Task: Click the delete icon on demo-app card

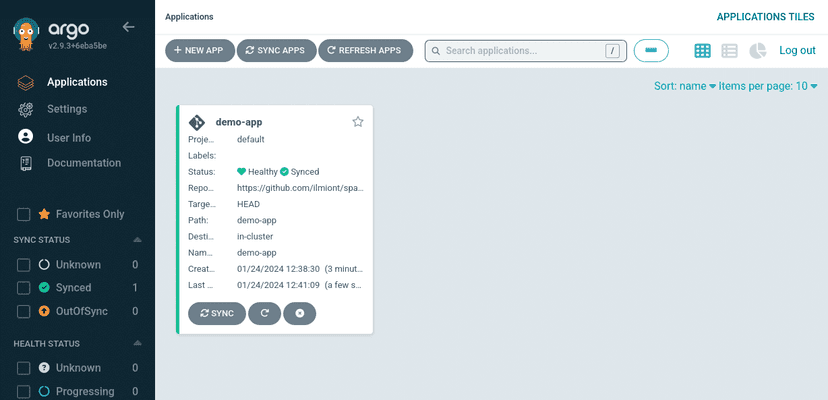Action: (x=299, y=313)
